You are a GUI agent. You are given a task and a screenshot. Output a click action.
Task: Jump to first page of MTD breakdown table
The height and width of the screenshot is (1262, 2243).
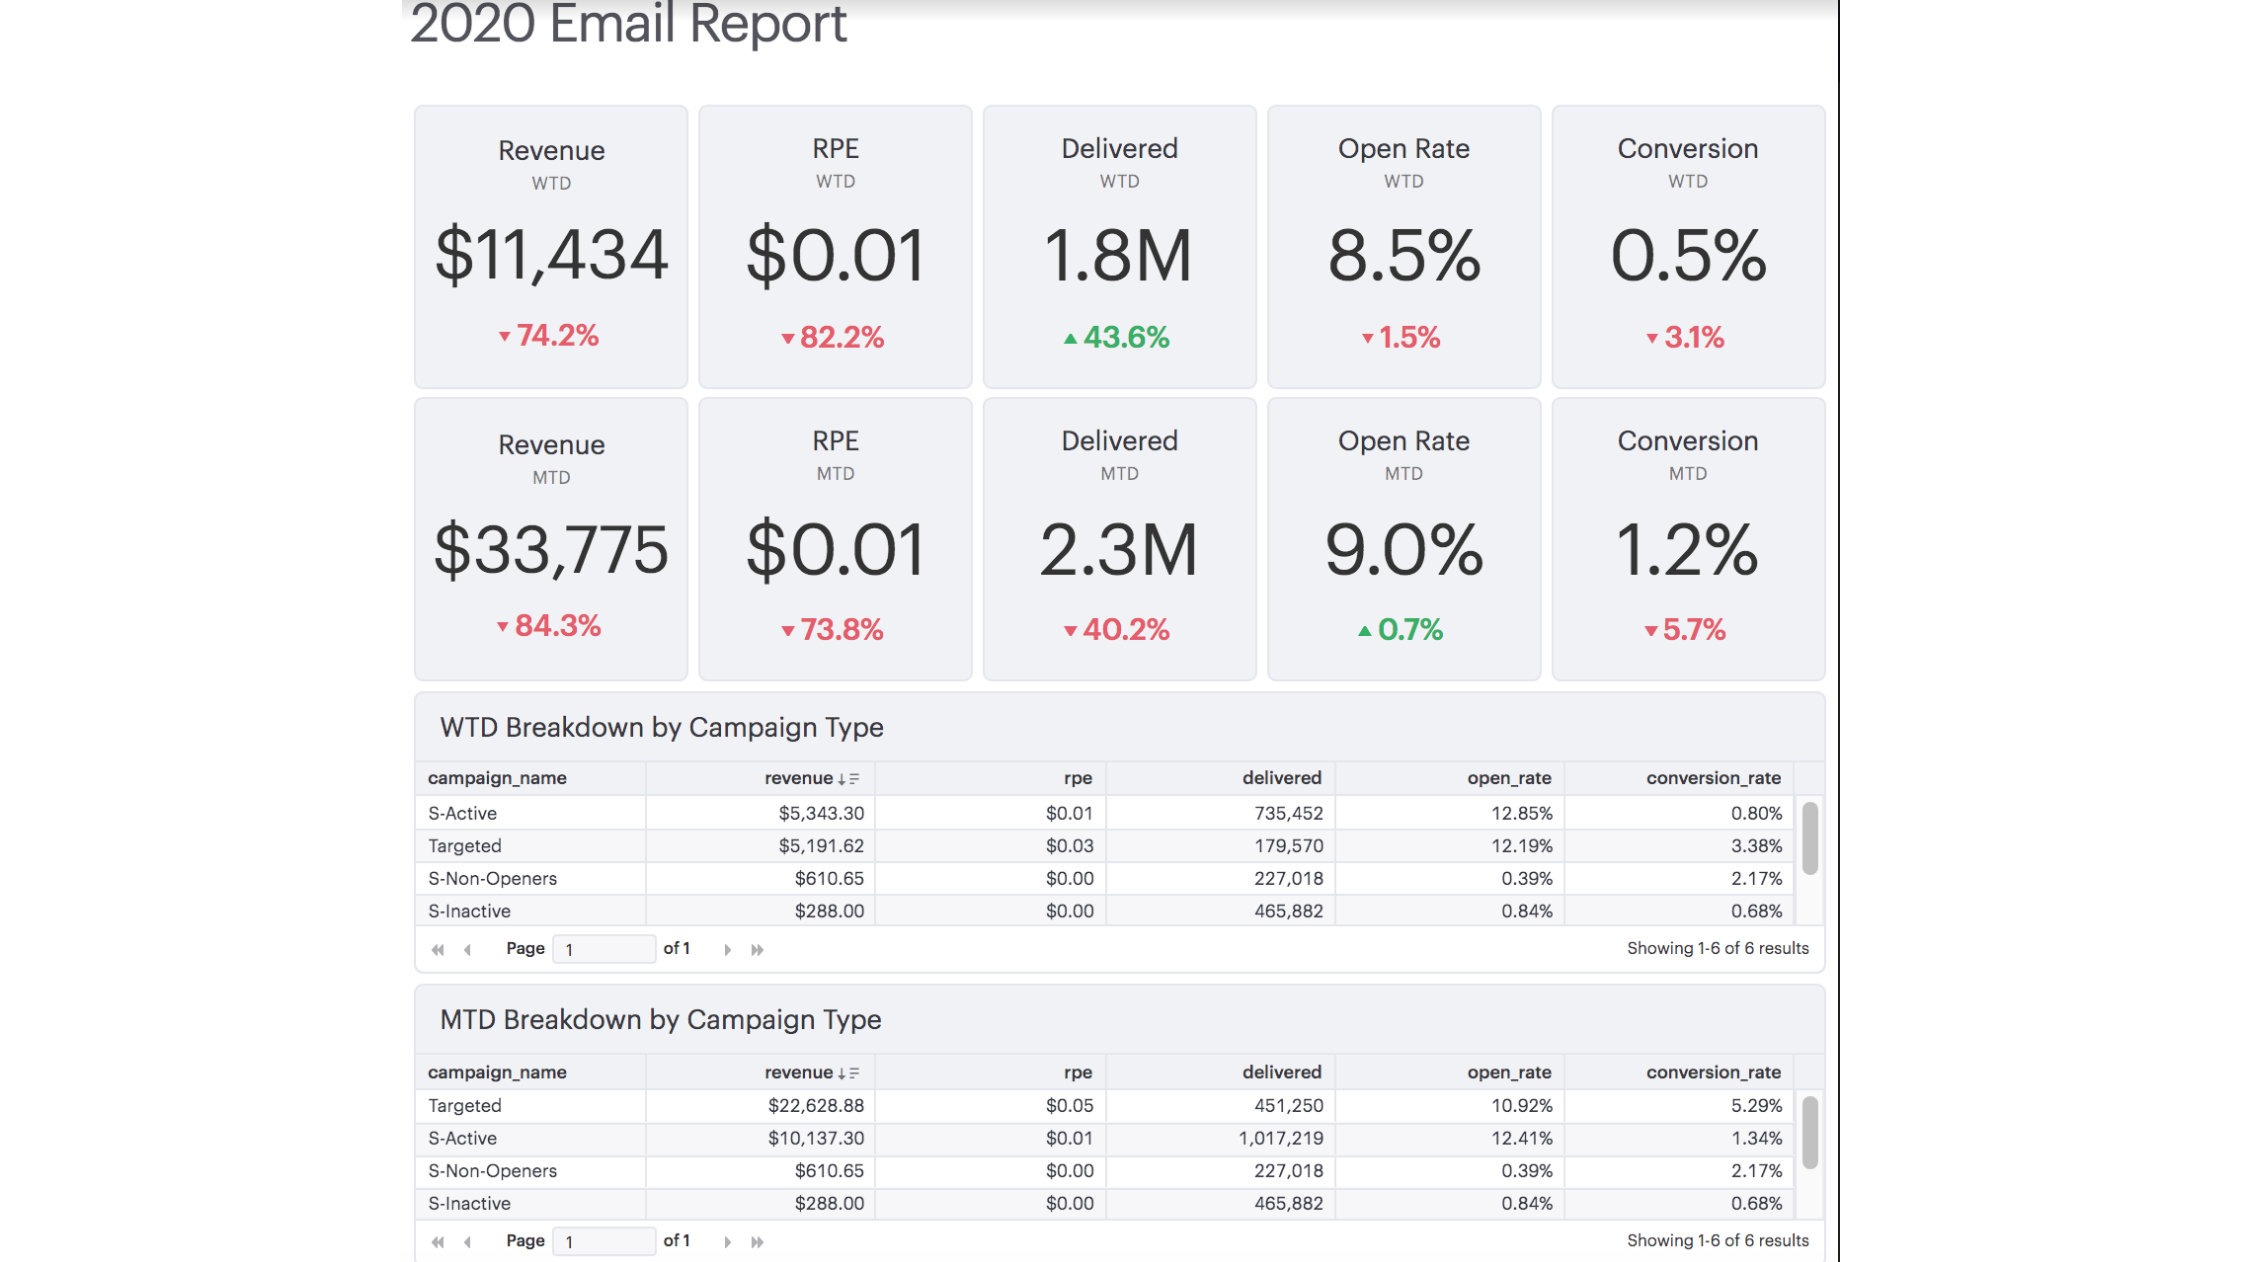[437, 1240]
